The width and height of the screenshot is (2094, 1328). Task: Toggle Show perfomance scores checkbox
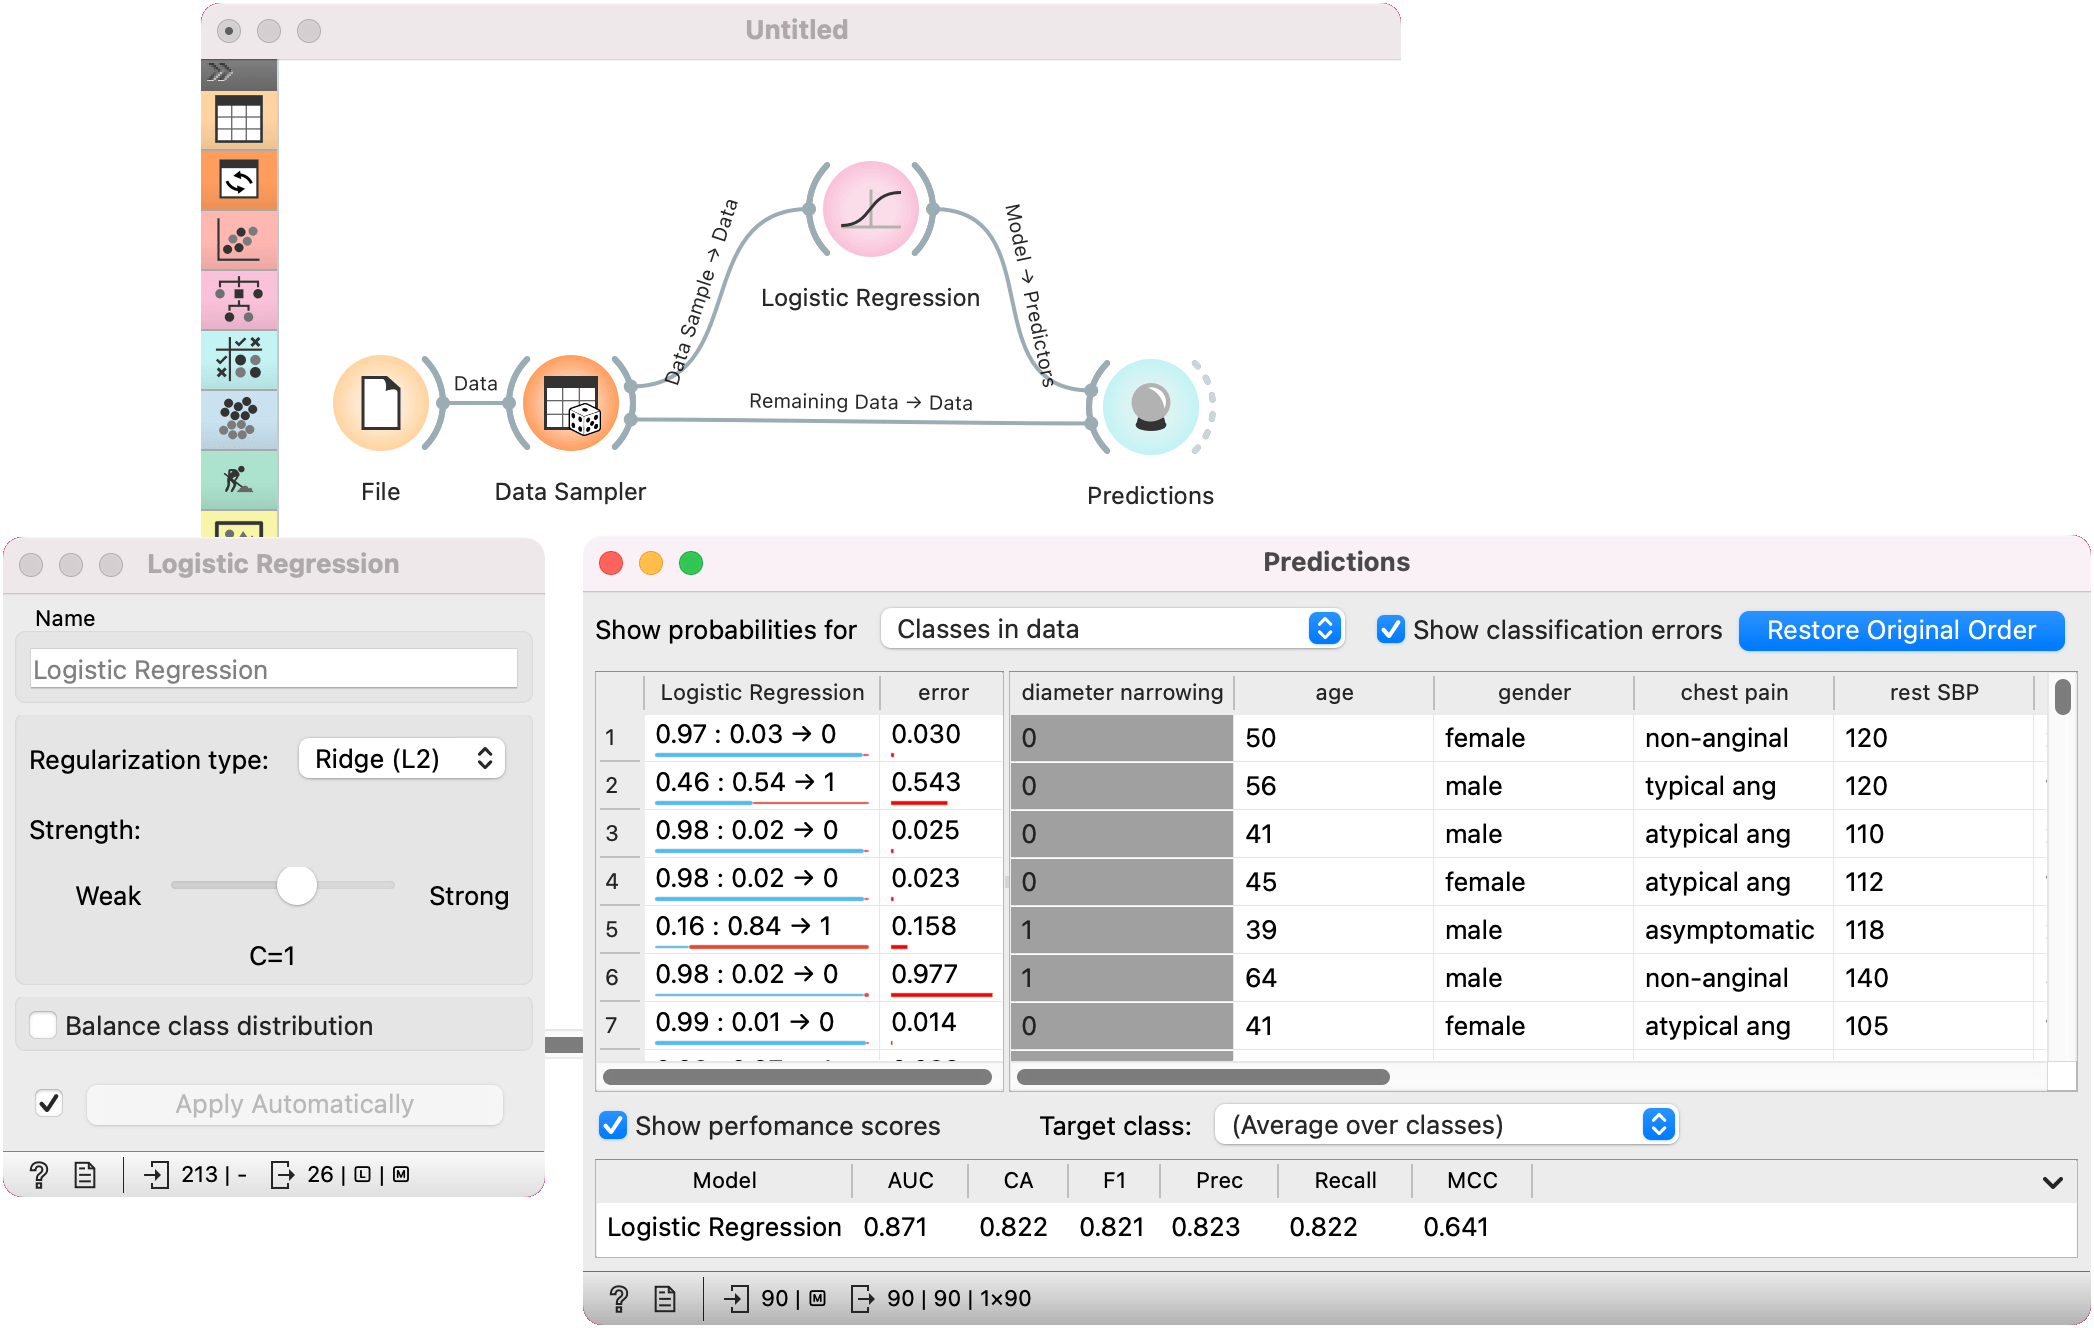[612, 1125]
